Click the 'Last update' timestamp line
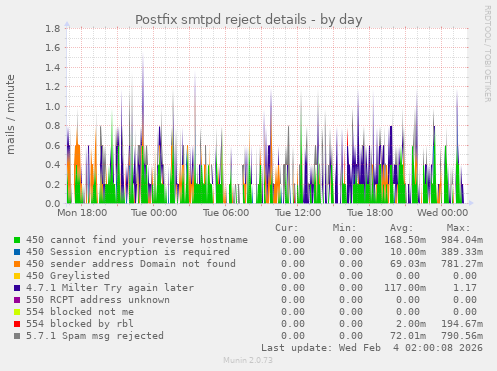497x371 pixels. point(372,348)
